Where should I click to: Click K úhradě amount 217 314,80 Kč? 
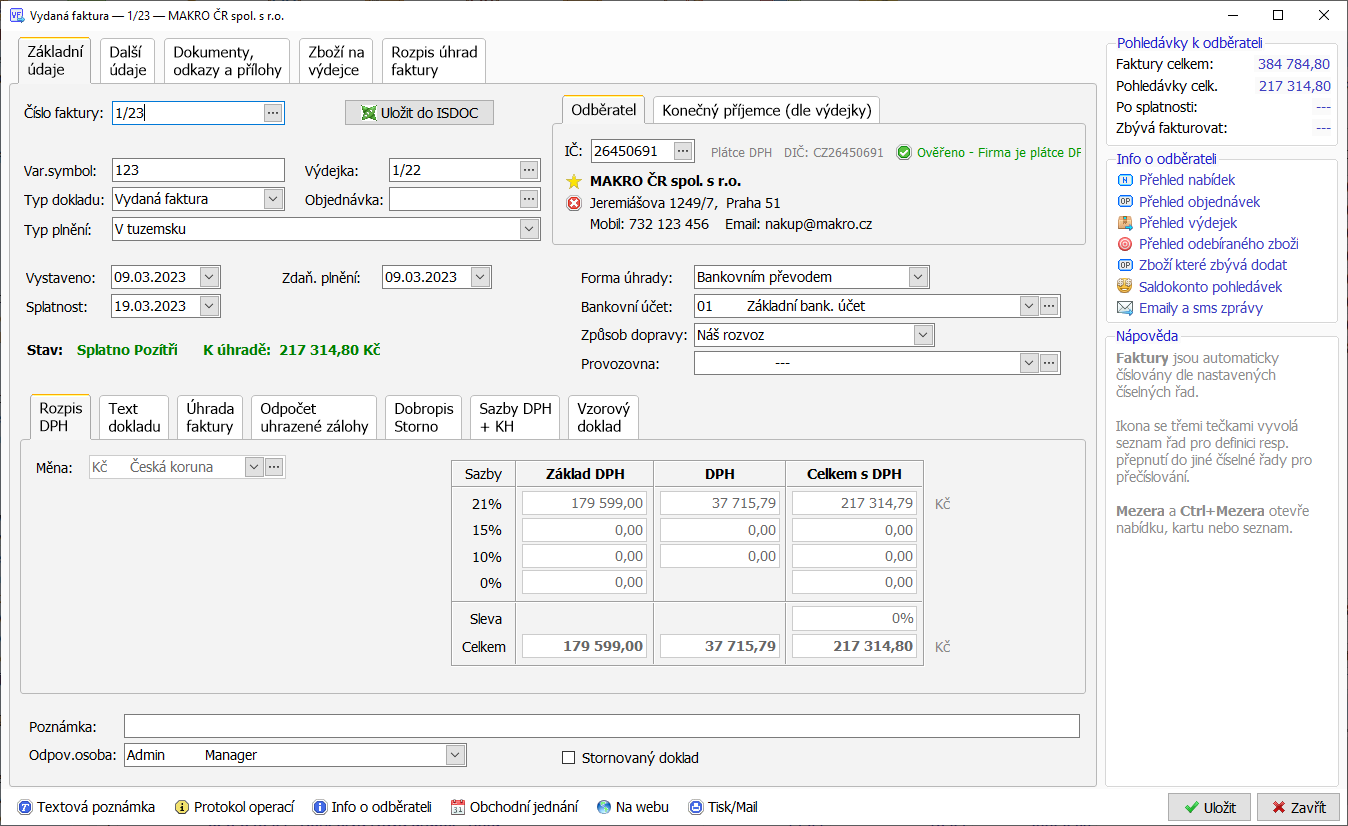(330, 350)
